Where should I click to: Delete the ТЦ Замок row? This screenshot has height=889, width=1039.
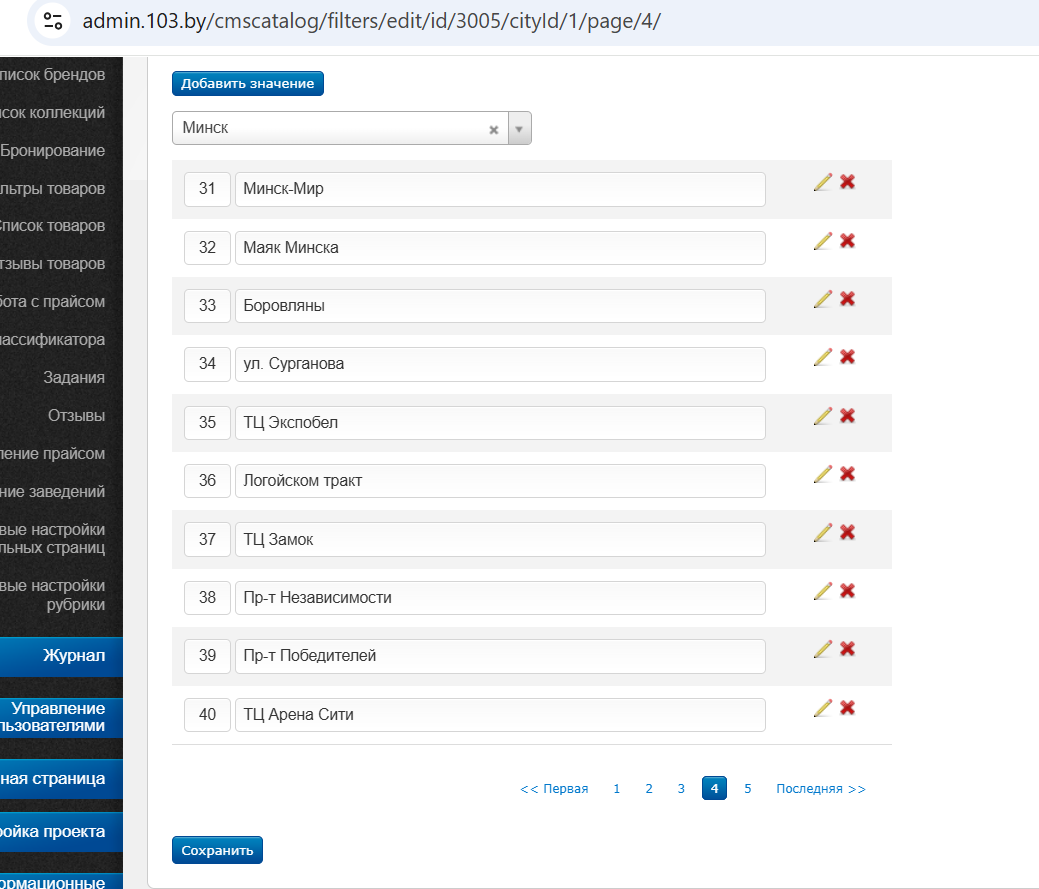(848, 533)
